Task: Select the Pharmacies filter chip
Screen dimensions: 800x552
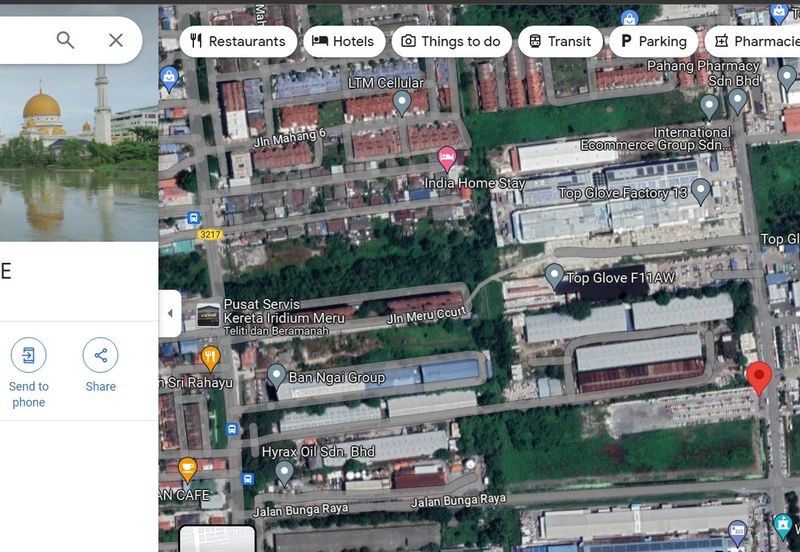Action: (753, 41)
